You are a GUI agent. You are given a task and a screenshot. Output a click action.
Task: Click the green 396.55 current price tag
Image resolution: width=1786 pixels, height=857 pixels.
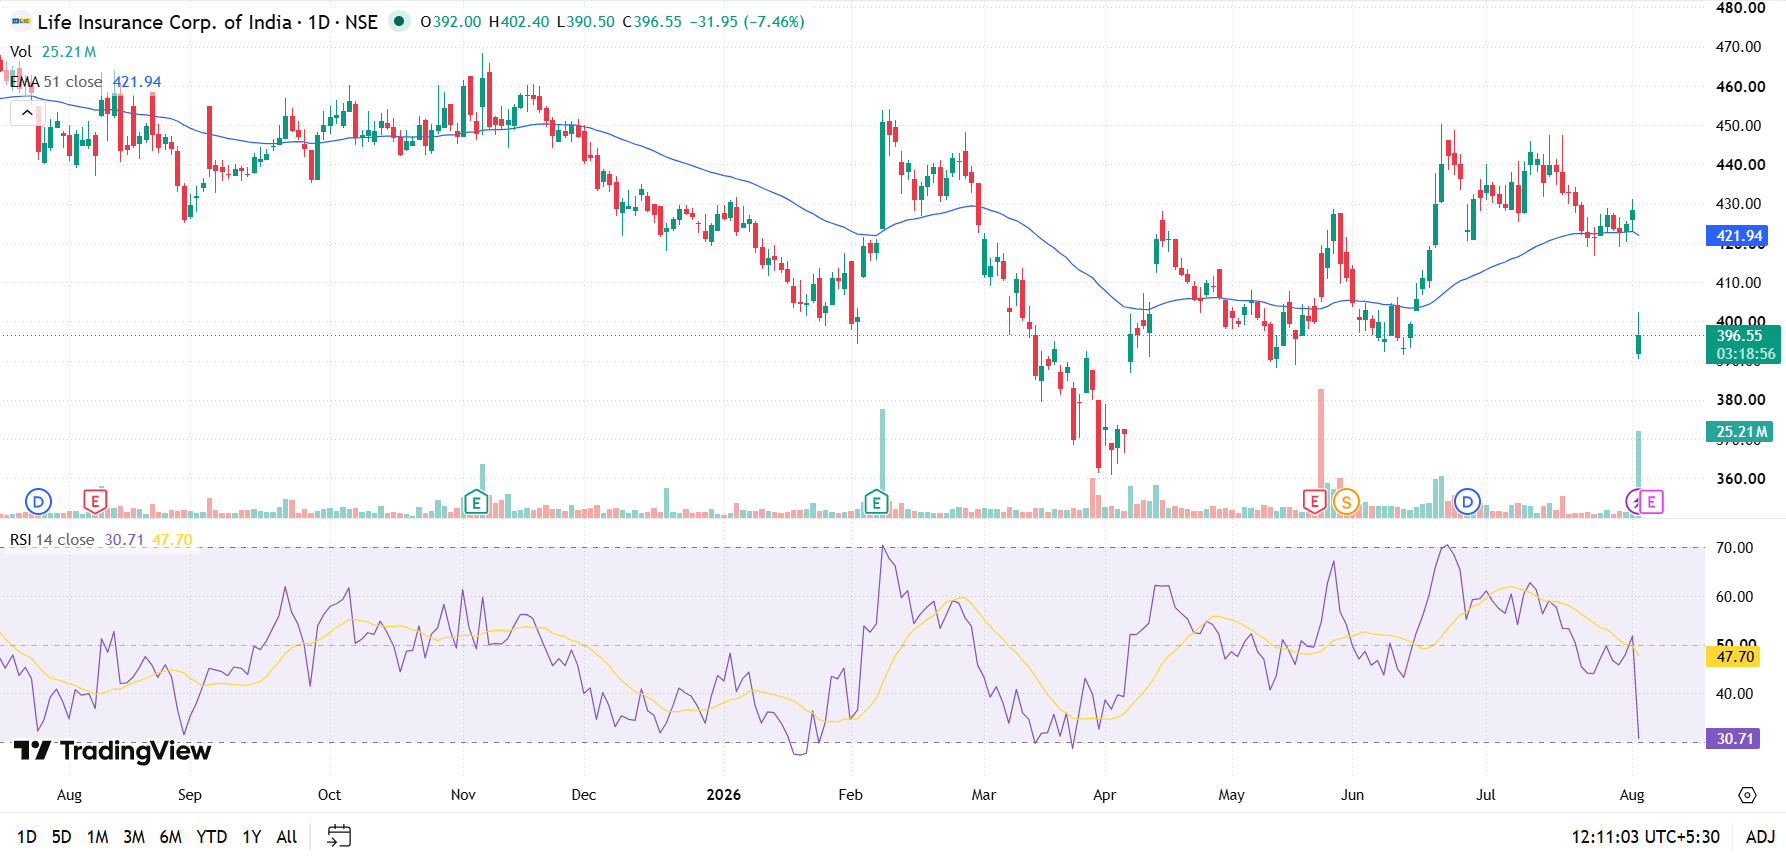[1742, 344]
